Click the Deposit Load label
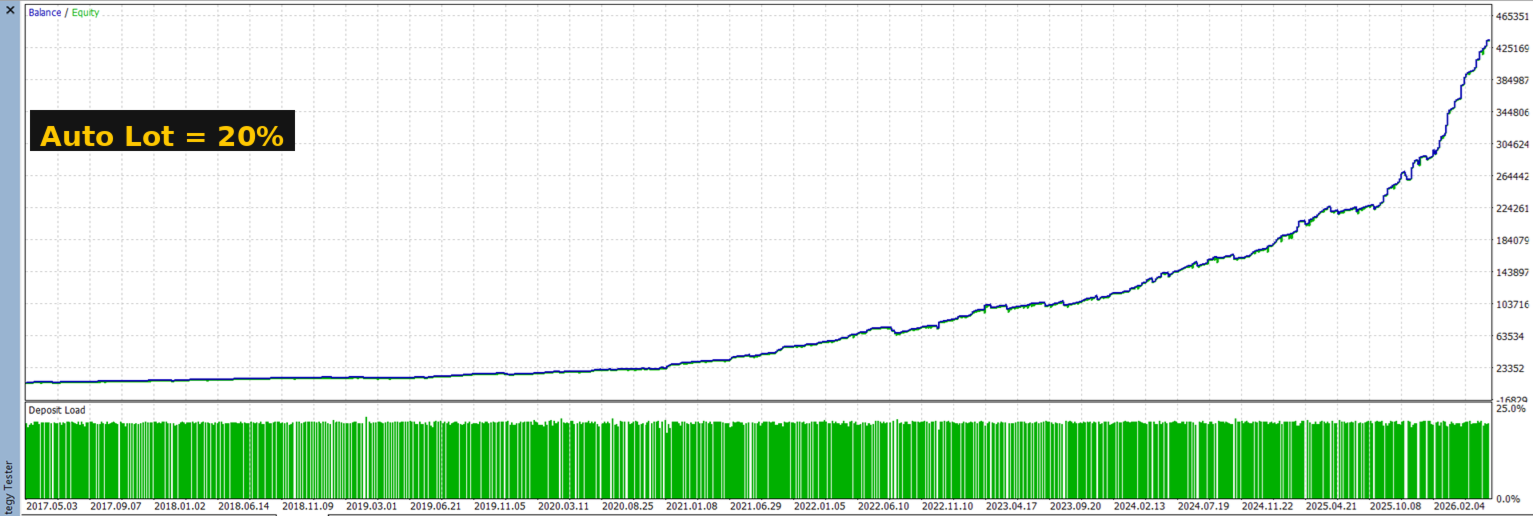1533x516 pixels. coord(56,410)
